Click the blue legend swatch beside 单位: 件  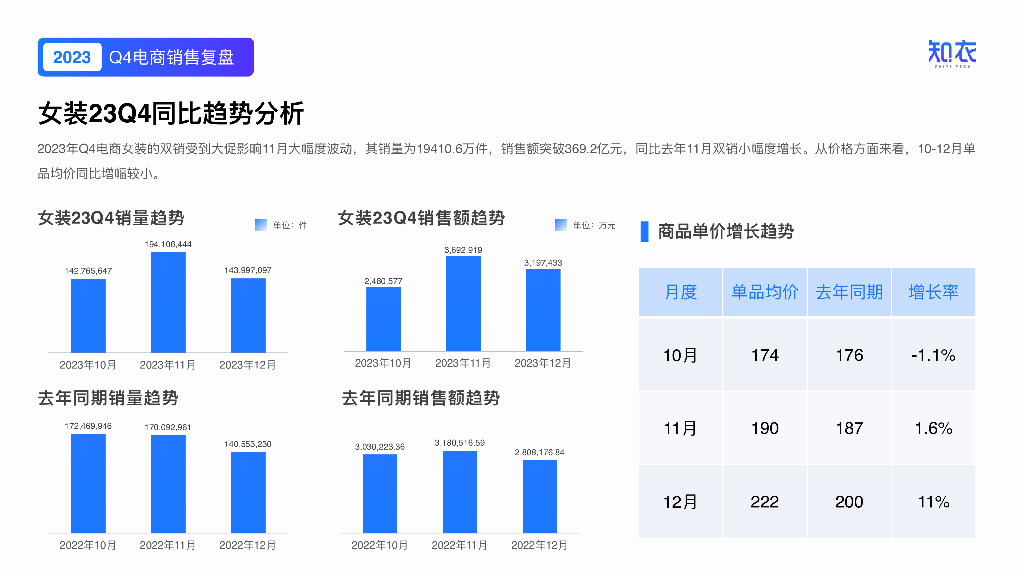261,225
